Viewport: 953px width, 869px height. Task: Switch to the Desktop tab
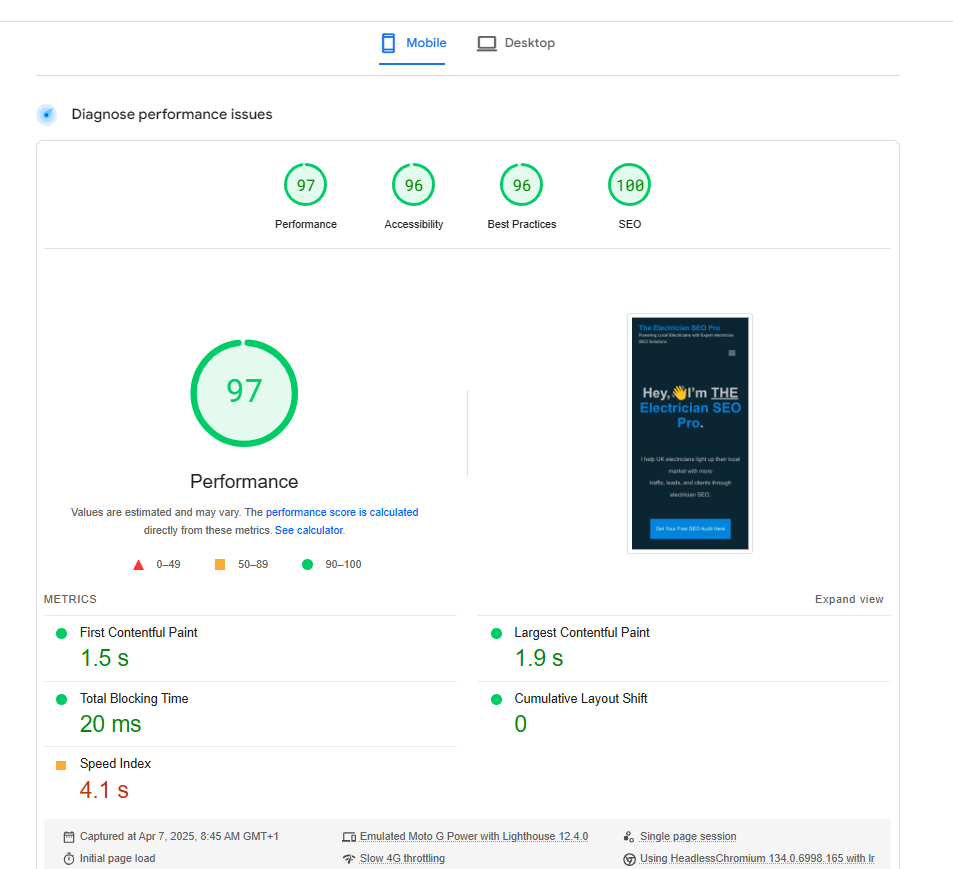point(516,43)
